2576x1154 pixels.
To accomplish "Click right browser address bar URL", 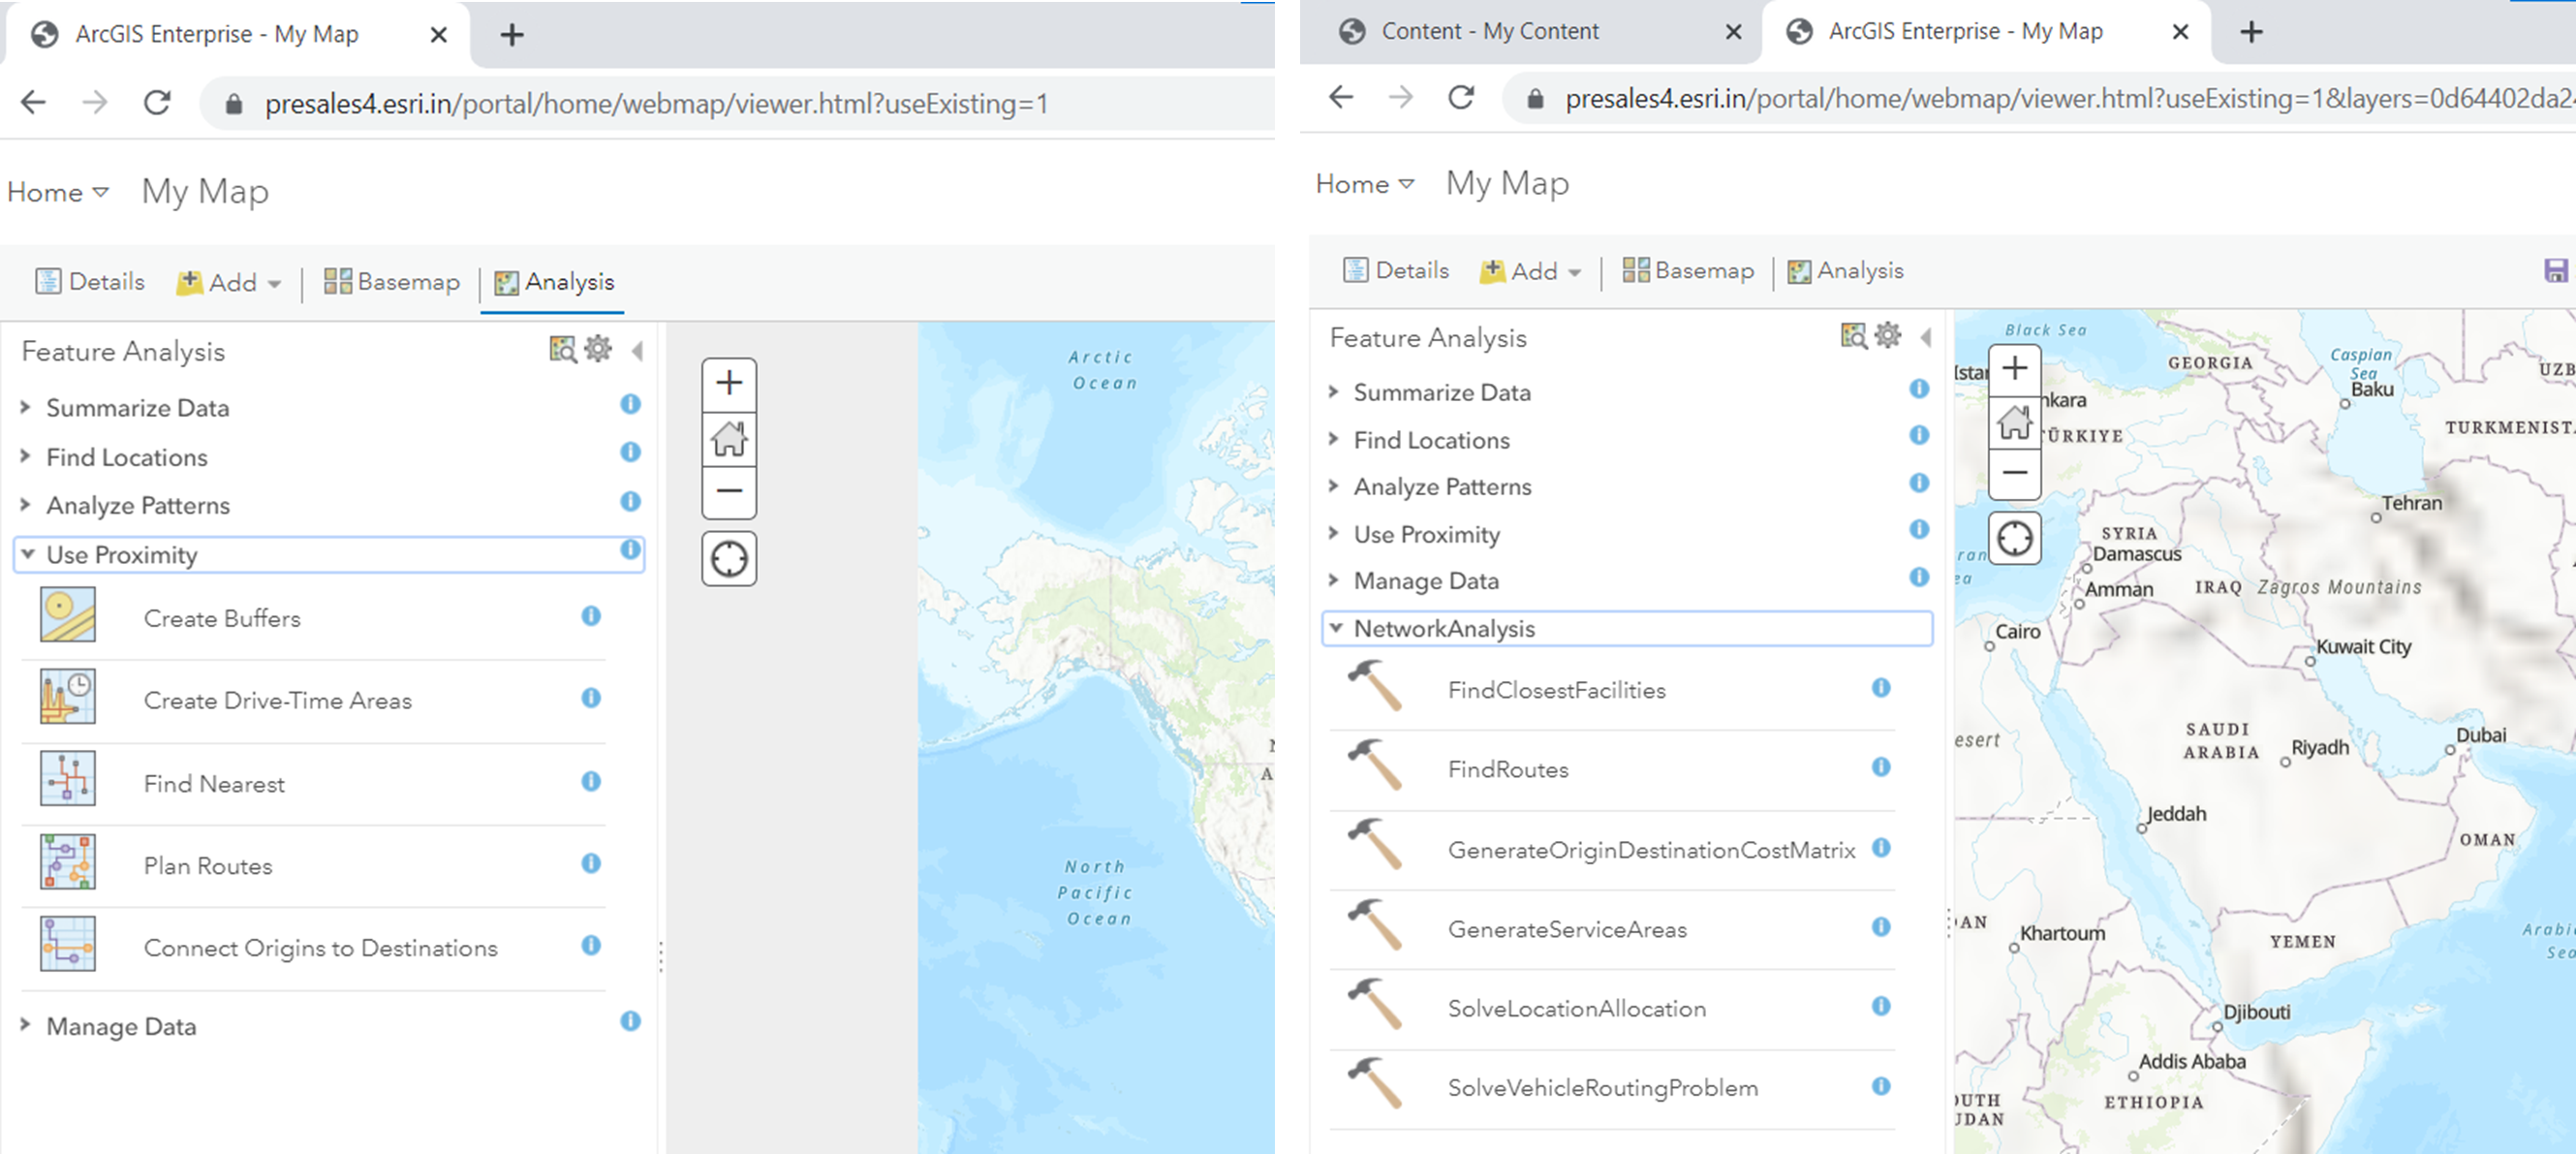I will coord(2070,99).
